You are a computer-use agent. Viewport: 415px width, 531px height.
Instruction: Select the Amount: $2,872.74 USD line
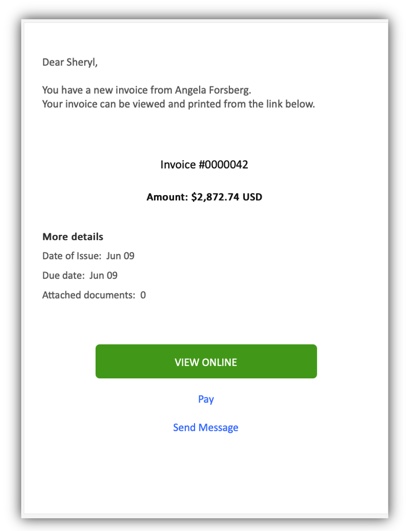(x=204, y=197)
